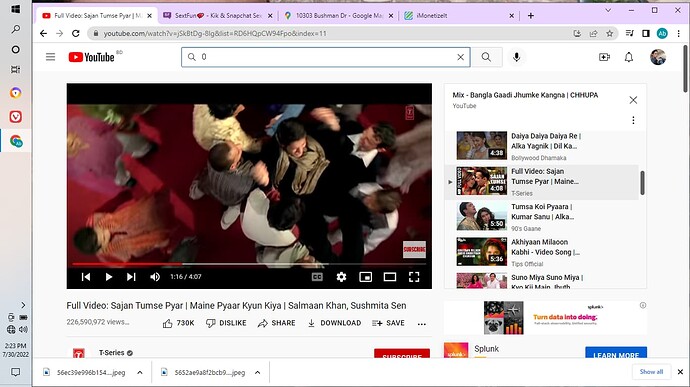This screenshot has width=690, height=387.
Task: Enter full screen mode
Action: [414, 277]
